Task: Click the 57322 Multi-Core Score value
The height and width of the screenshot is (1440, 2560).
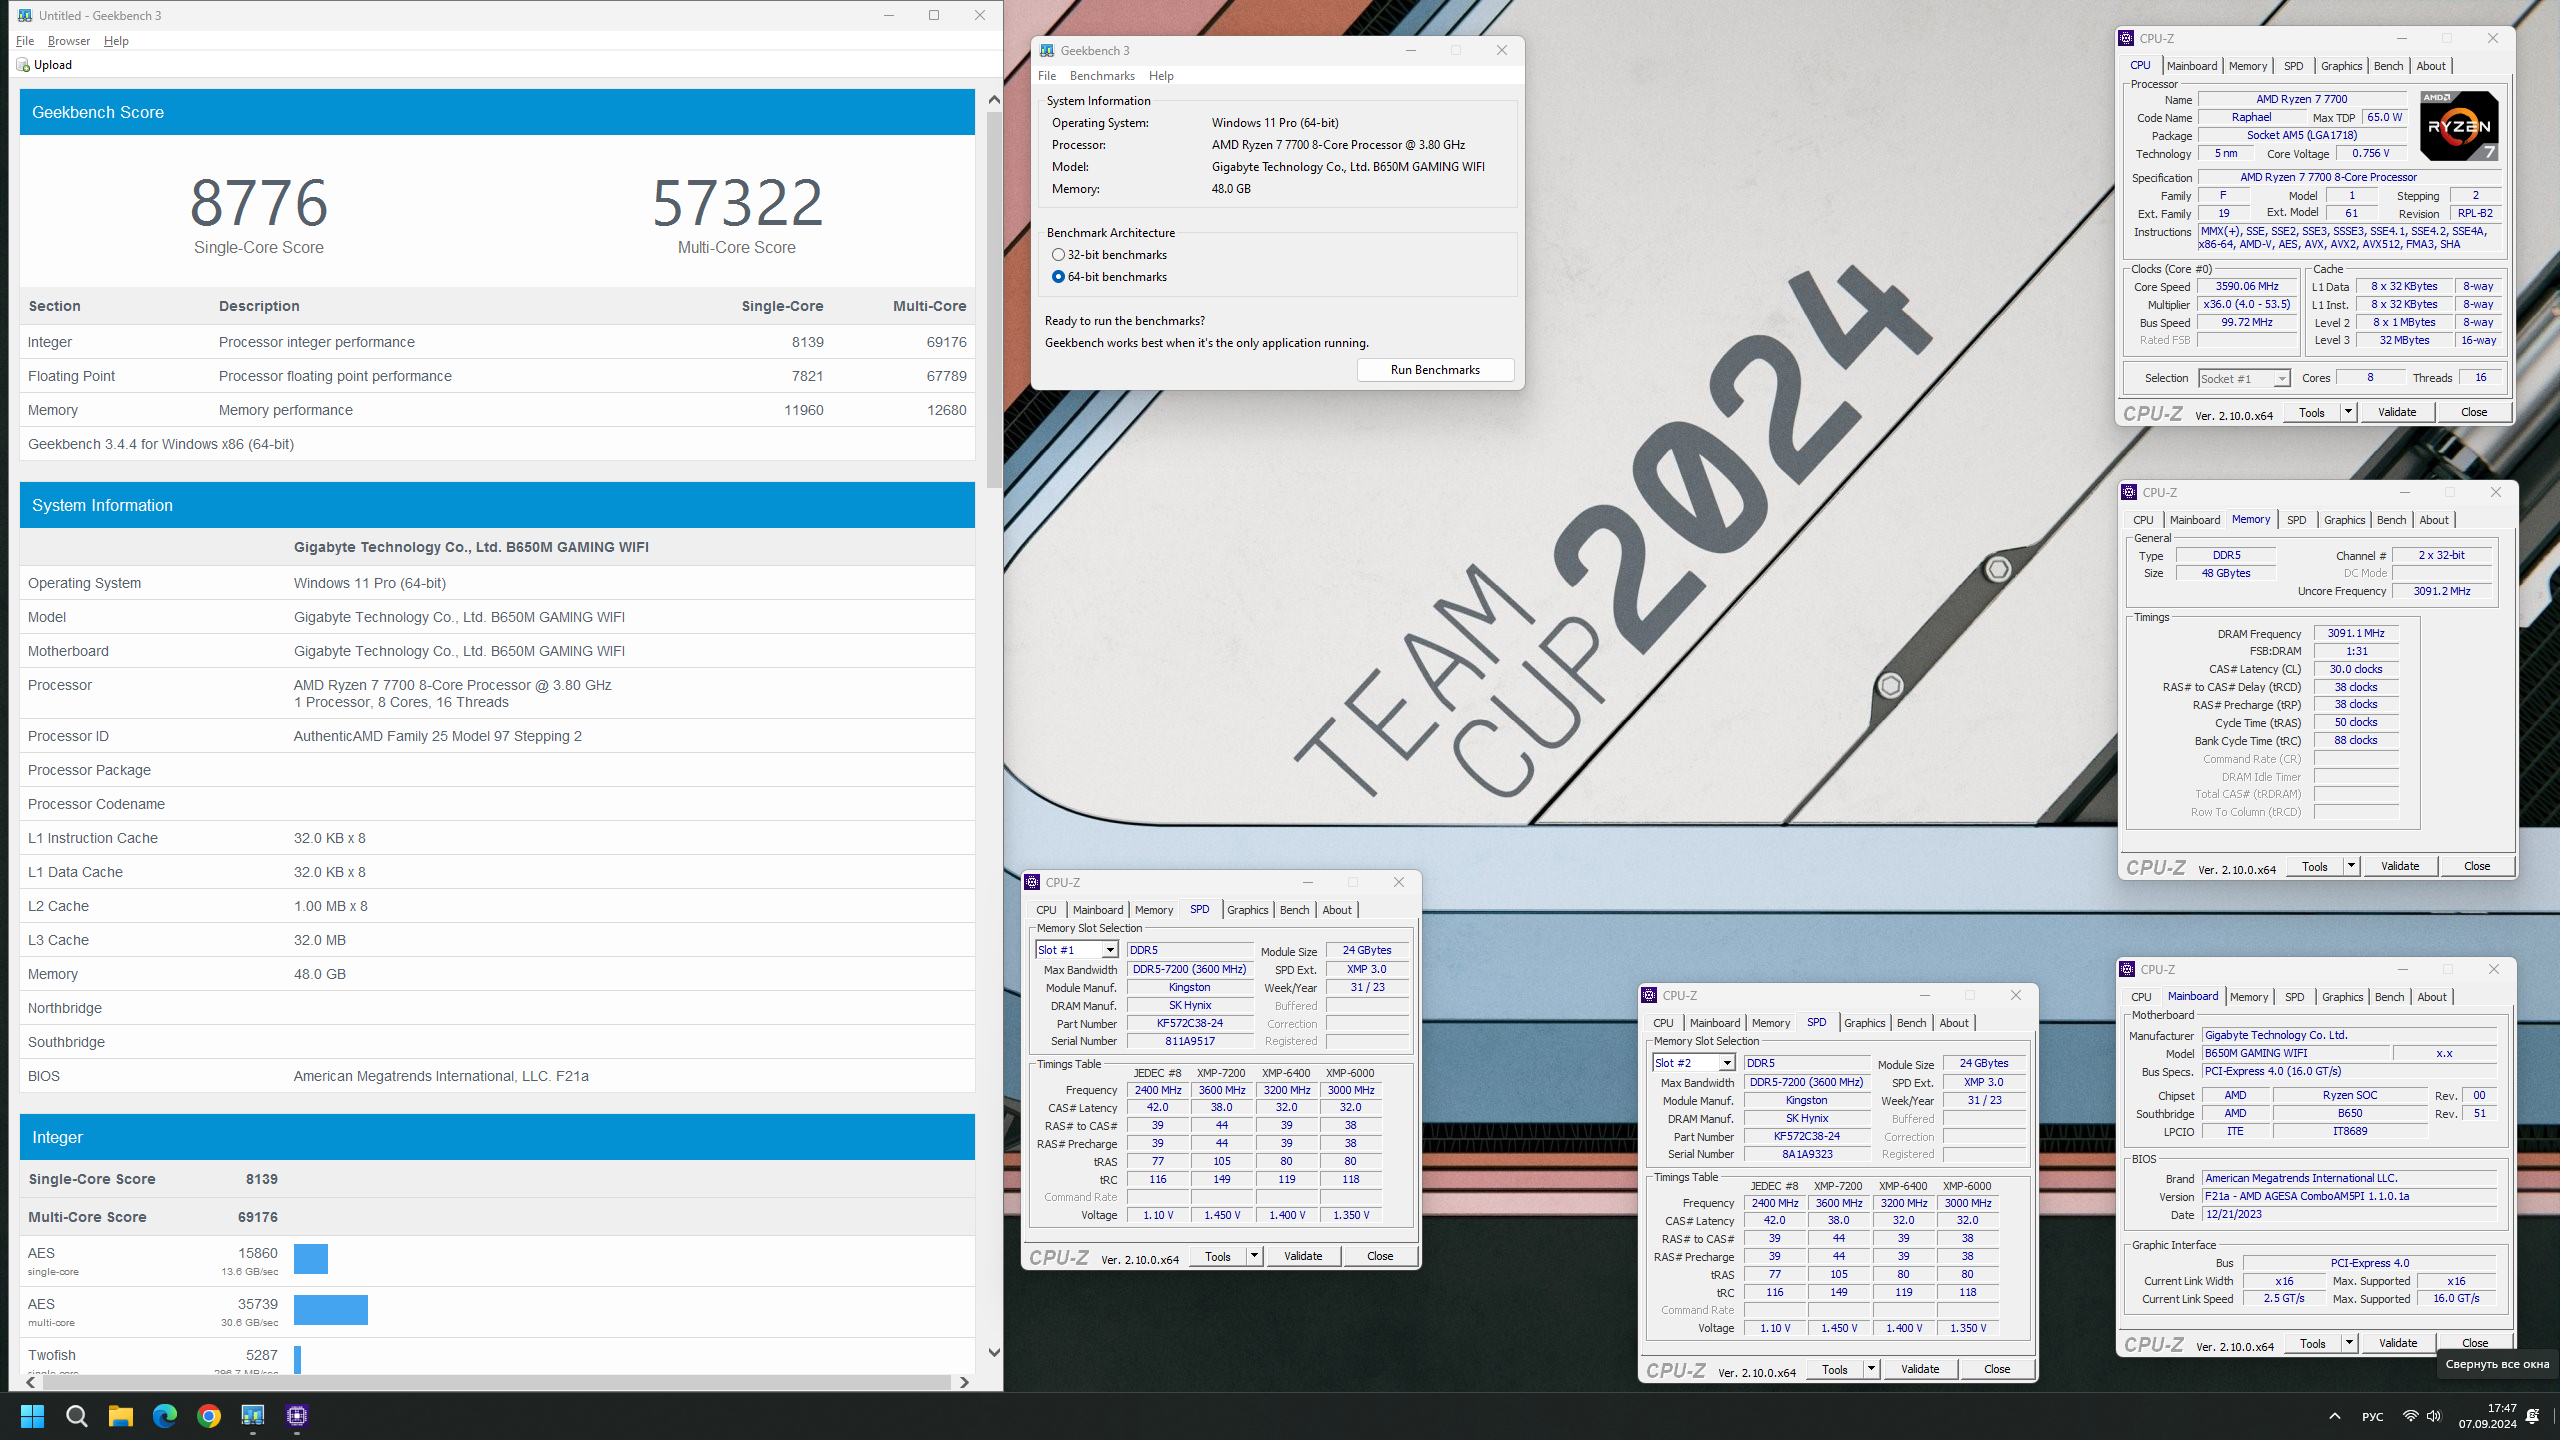Action: 737,203
